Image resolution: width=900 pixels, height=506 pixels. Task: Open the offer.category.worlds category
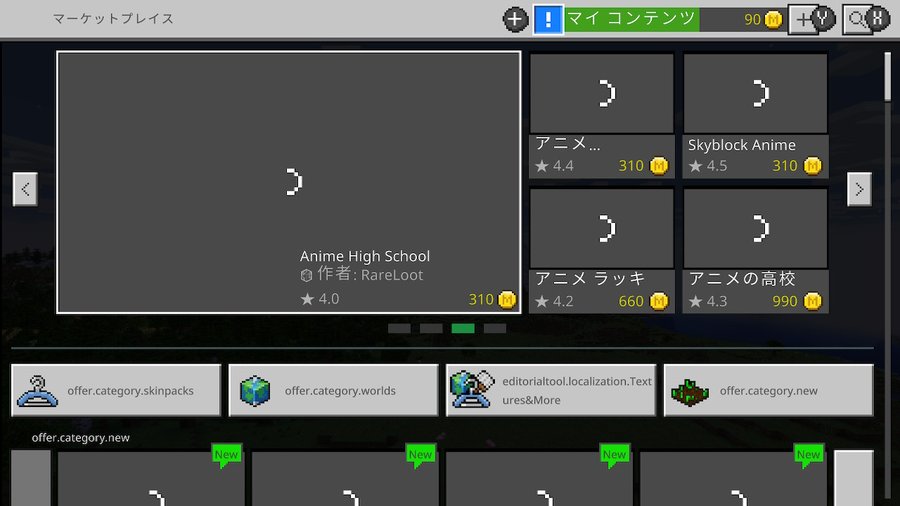333,390
